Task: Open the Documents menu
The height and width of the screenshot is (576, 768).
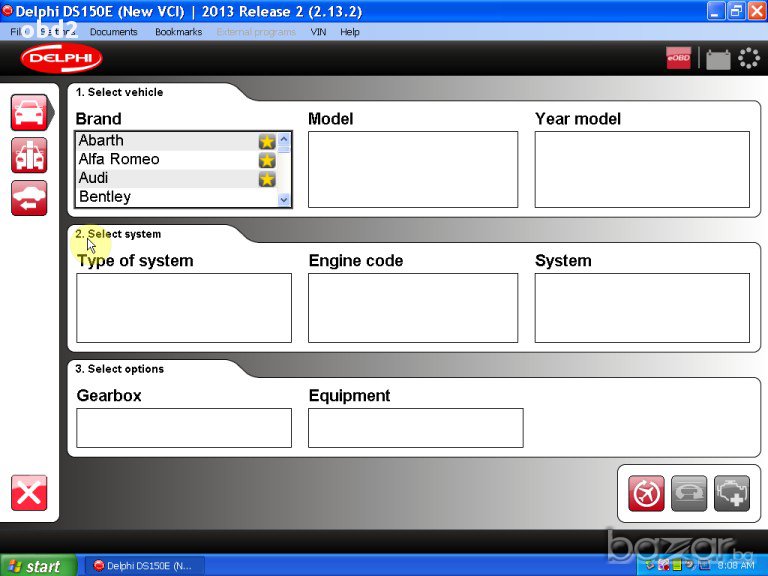Action: (113, 32)
